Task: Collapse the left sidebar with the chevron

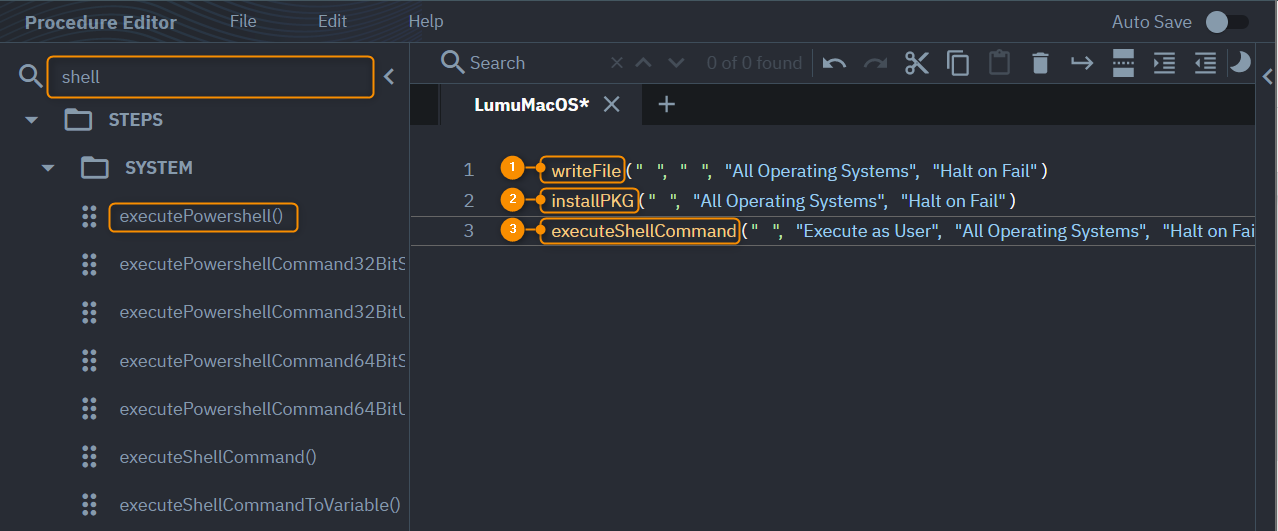Action: [389, 76]
